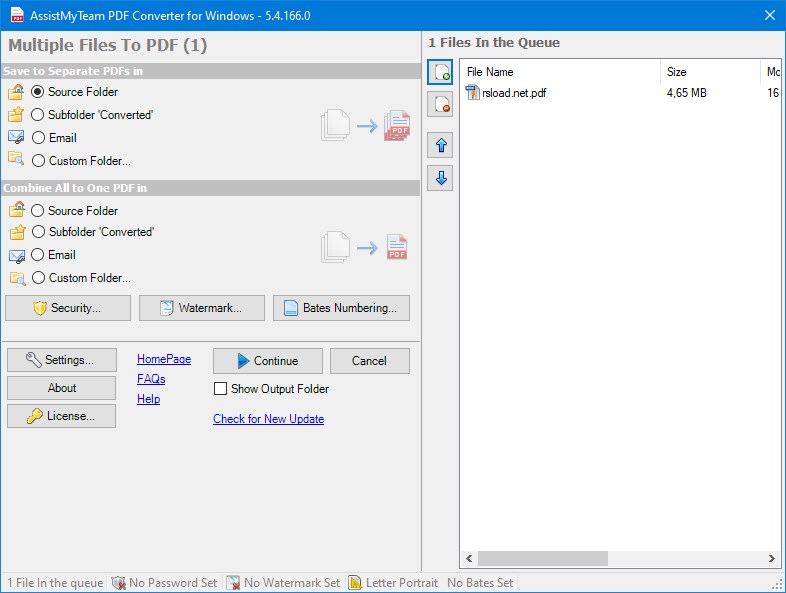Viewport: 786px width, 593px height.
Task: Click the No Password Set status icon
Action: [119, 583]
